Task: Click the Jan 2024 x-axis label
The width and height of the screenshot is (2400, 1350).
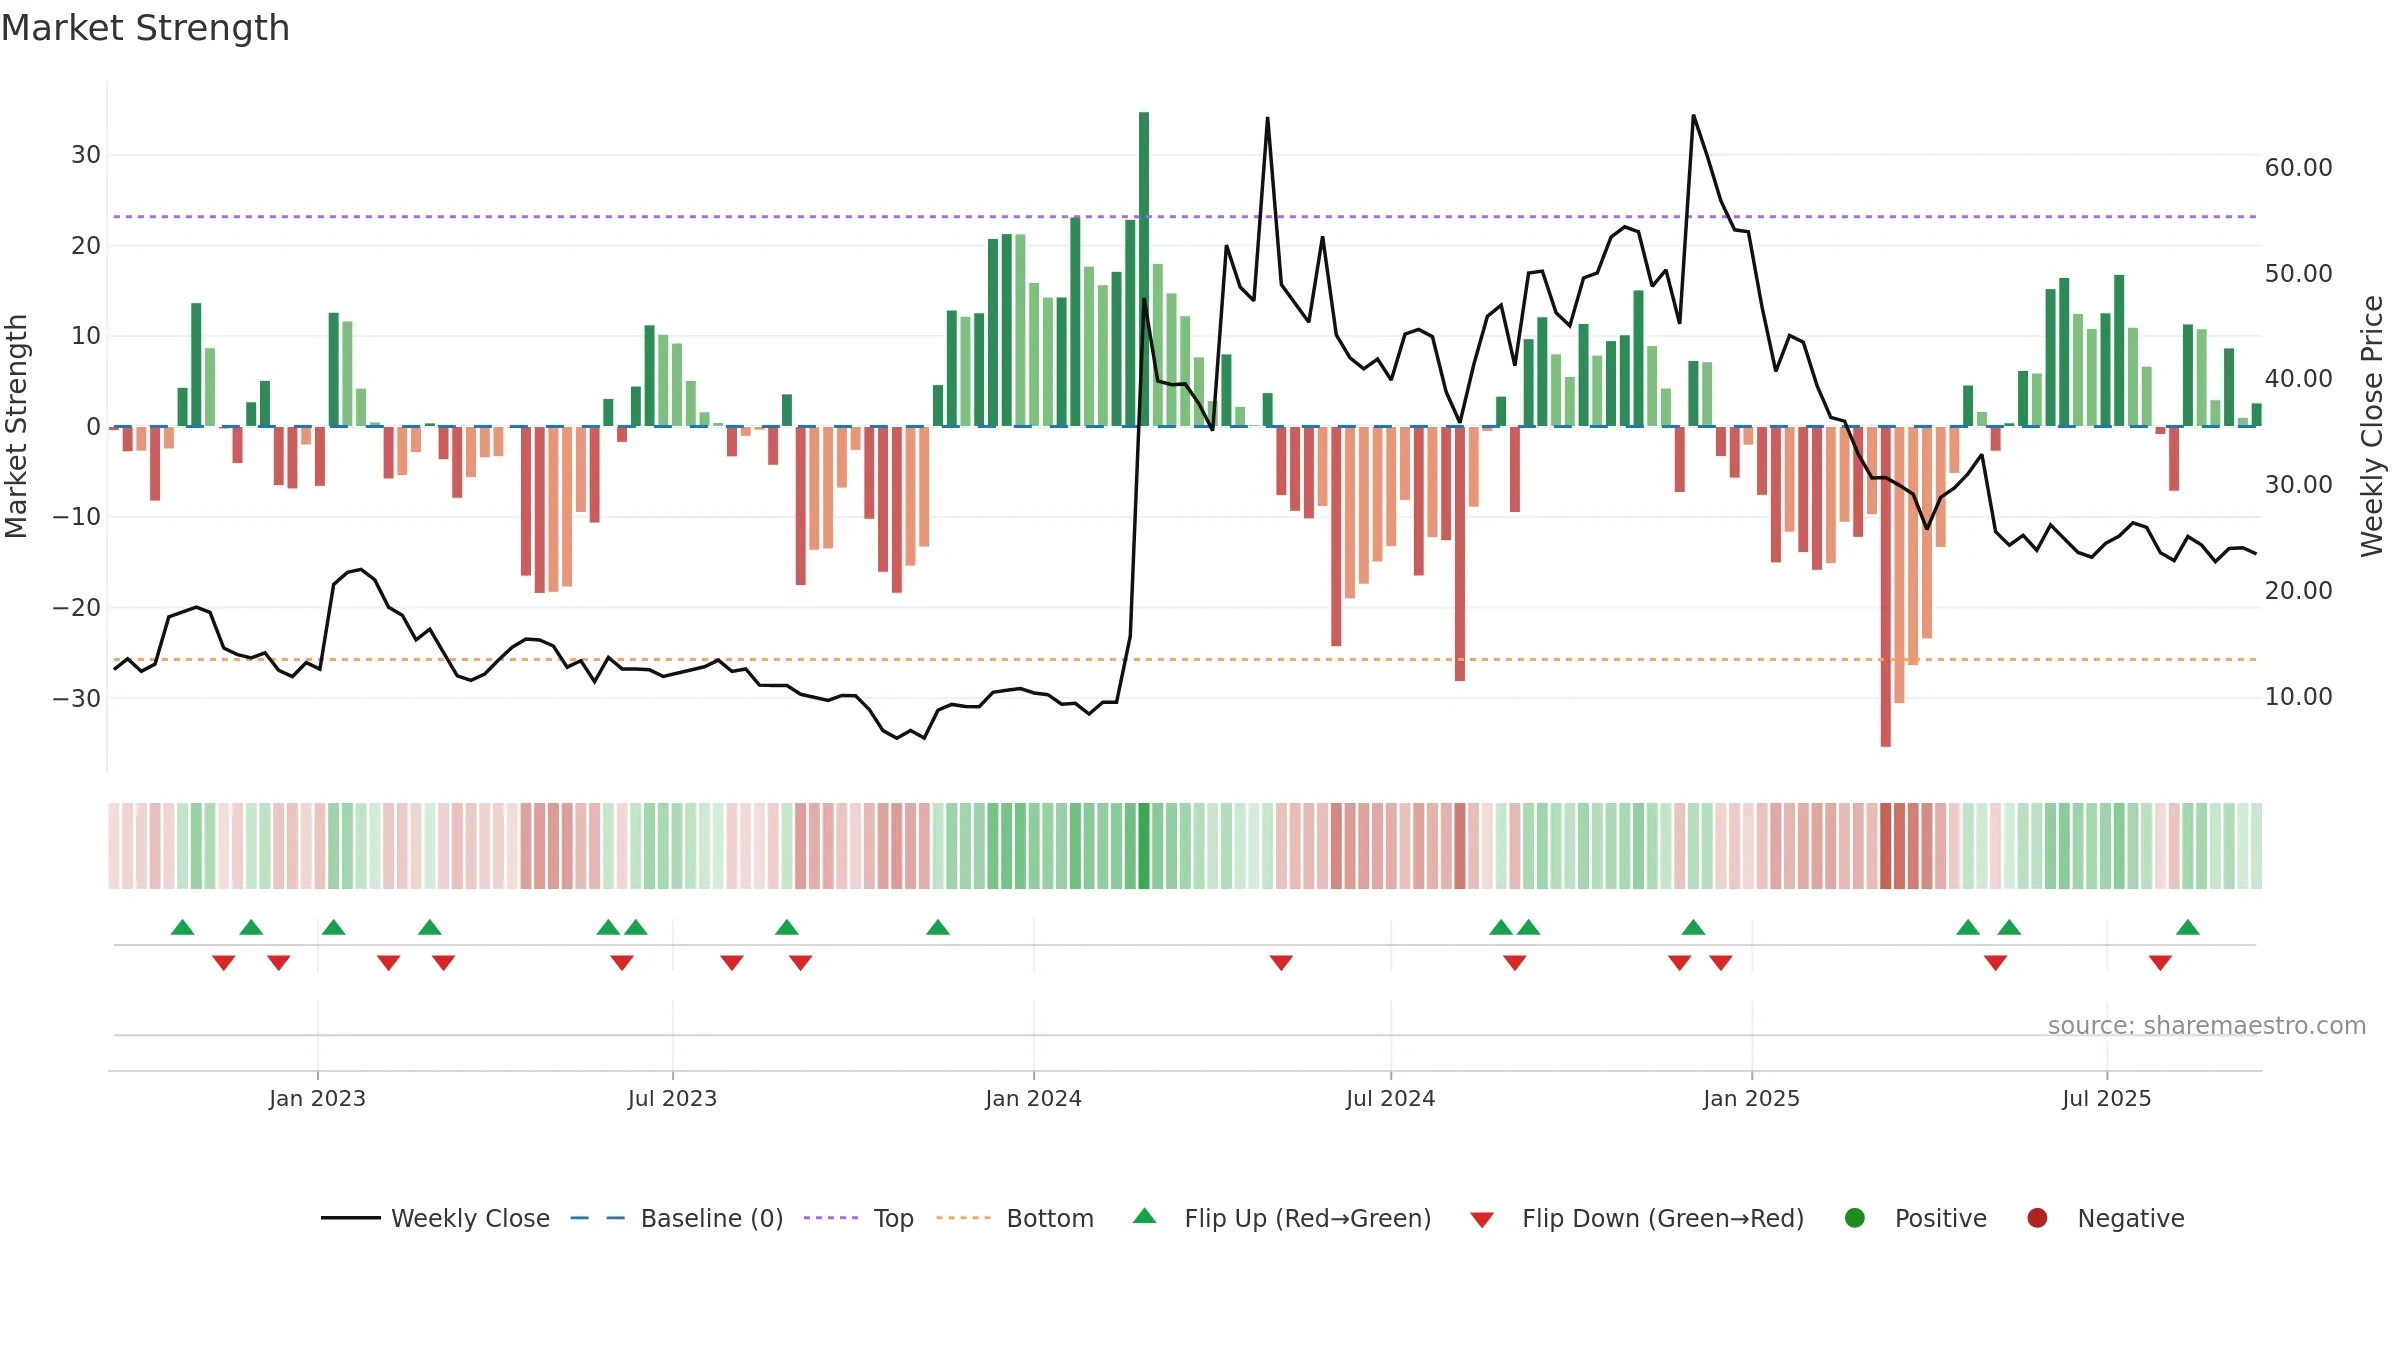Action: pos(1033,1098)
